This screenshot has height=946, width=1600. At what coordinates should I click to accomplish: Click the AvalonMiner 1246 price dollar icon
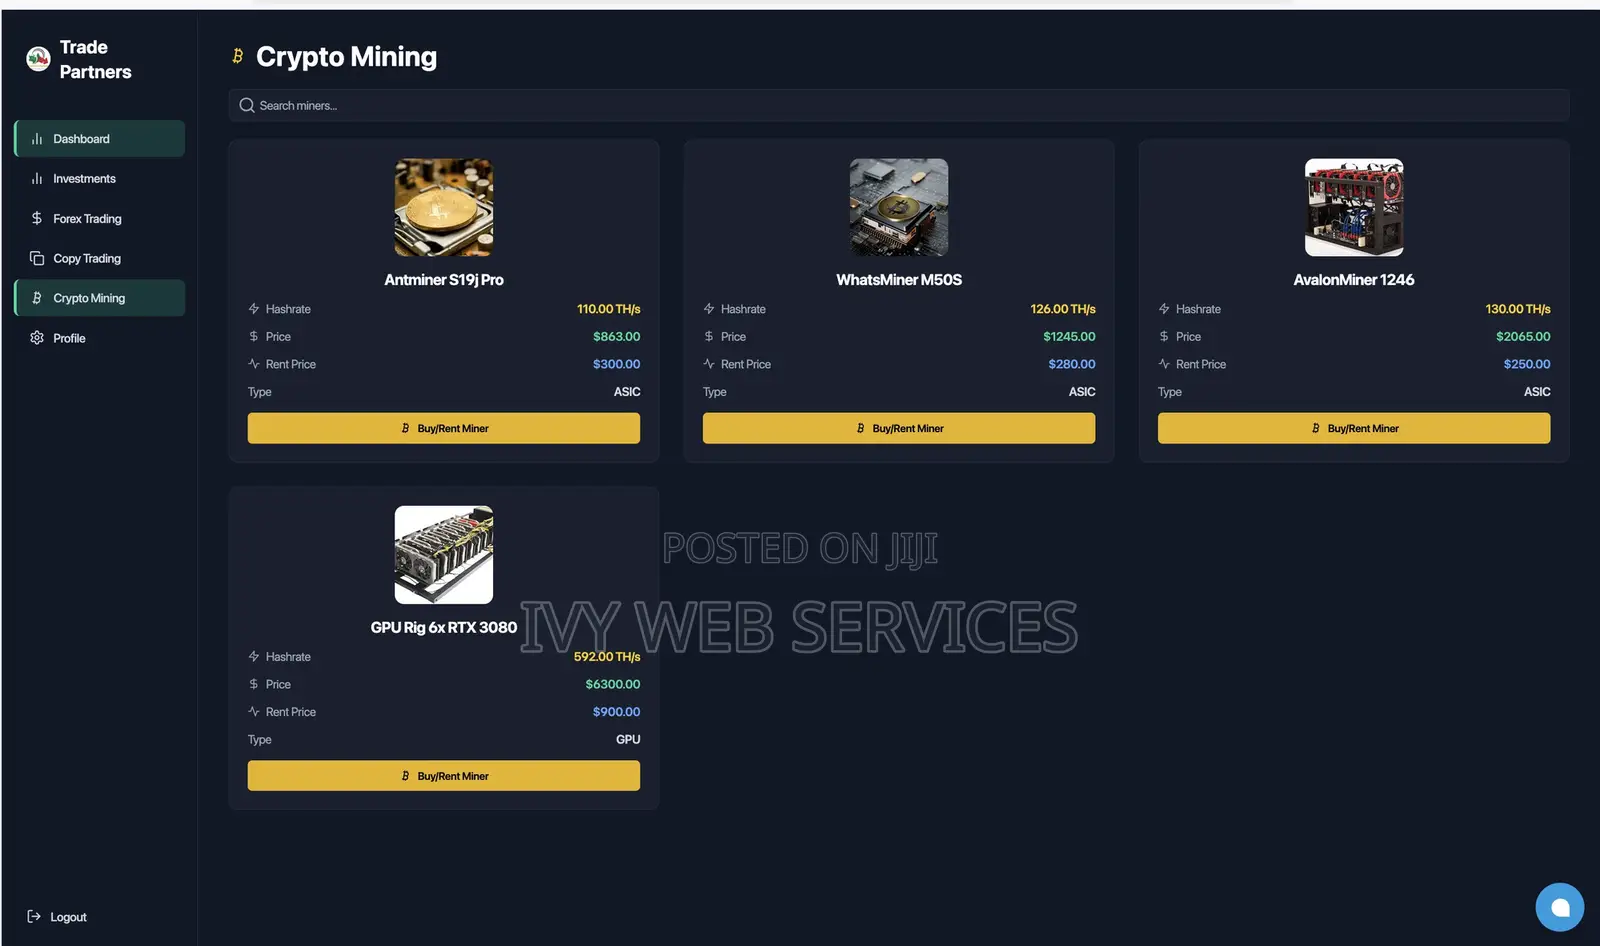coord(1164,337)
